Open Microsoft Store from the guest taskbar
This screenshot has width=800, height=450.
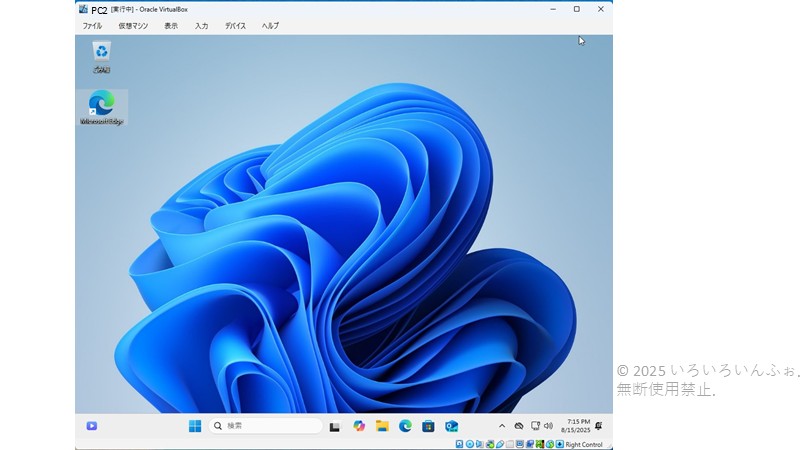click(x=428, y=426)
